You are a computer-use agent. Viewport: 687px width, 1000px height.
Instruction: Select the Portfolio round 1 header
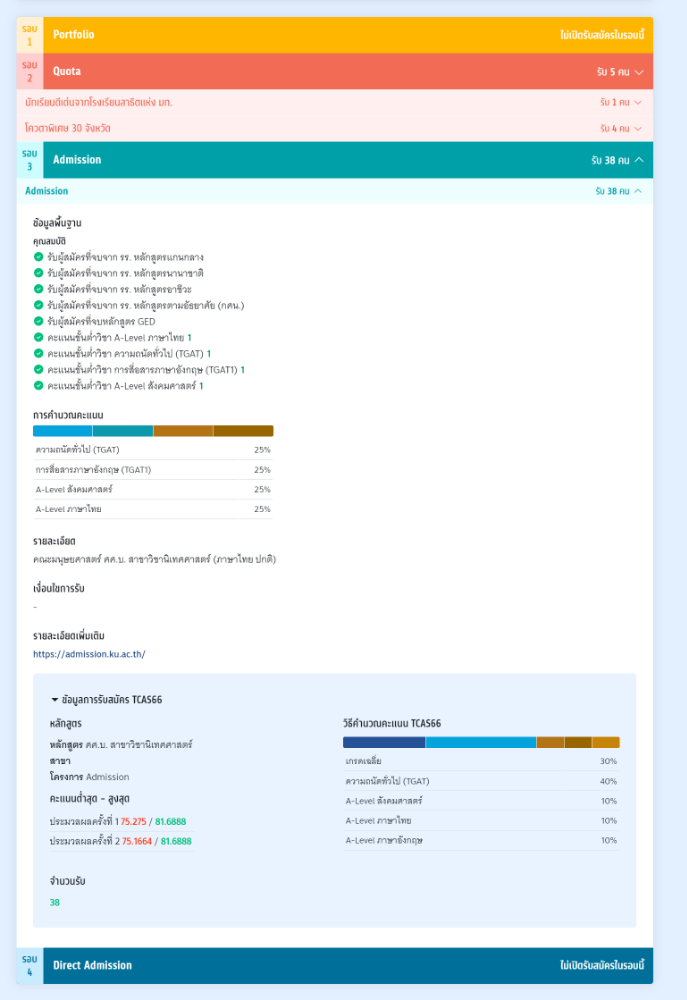click(x=334, y=35)
